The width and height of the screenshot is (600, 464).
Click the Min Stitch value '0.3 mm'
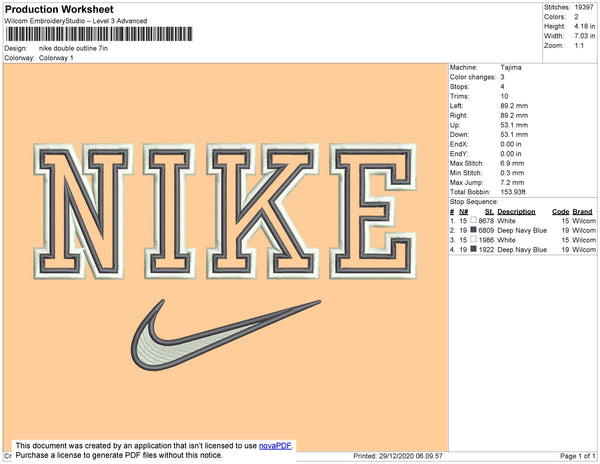[512, 173]
